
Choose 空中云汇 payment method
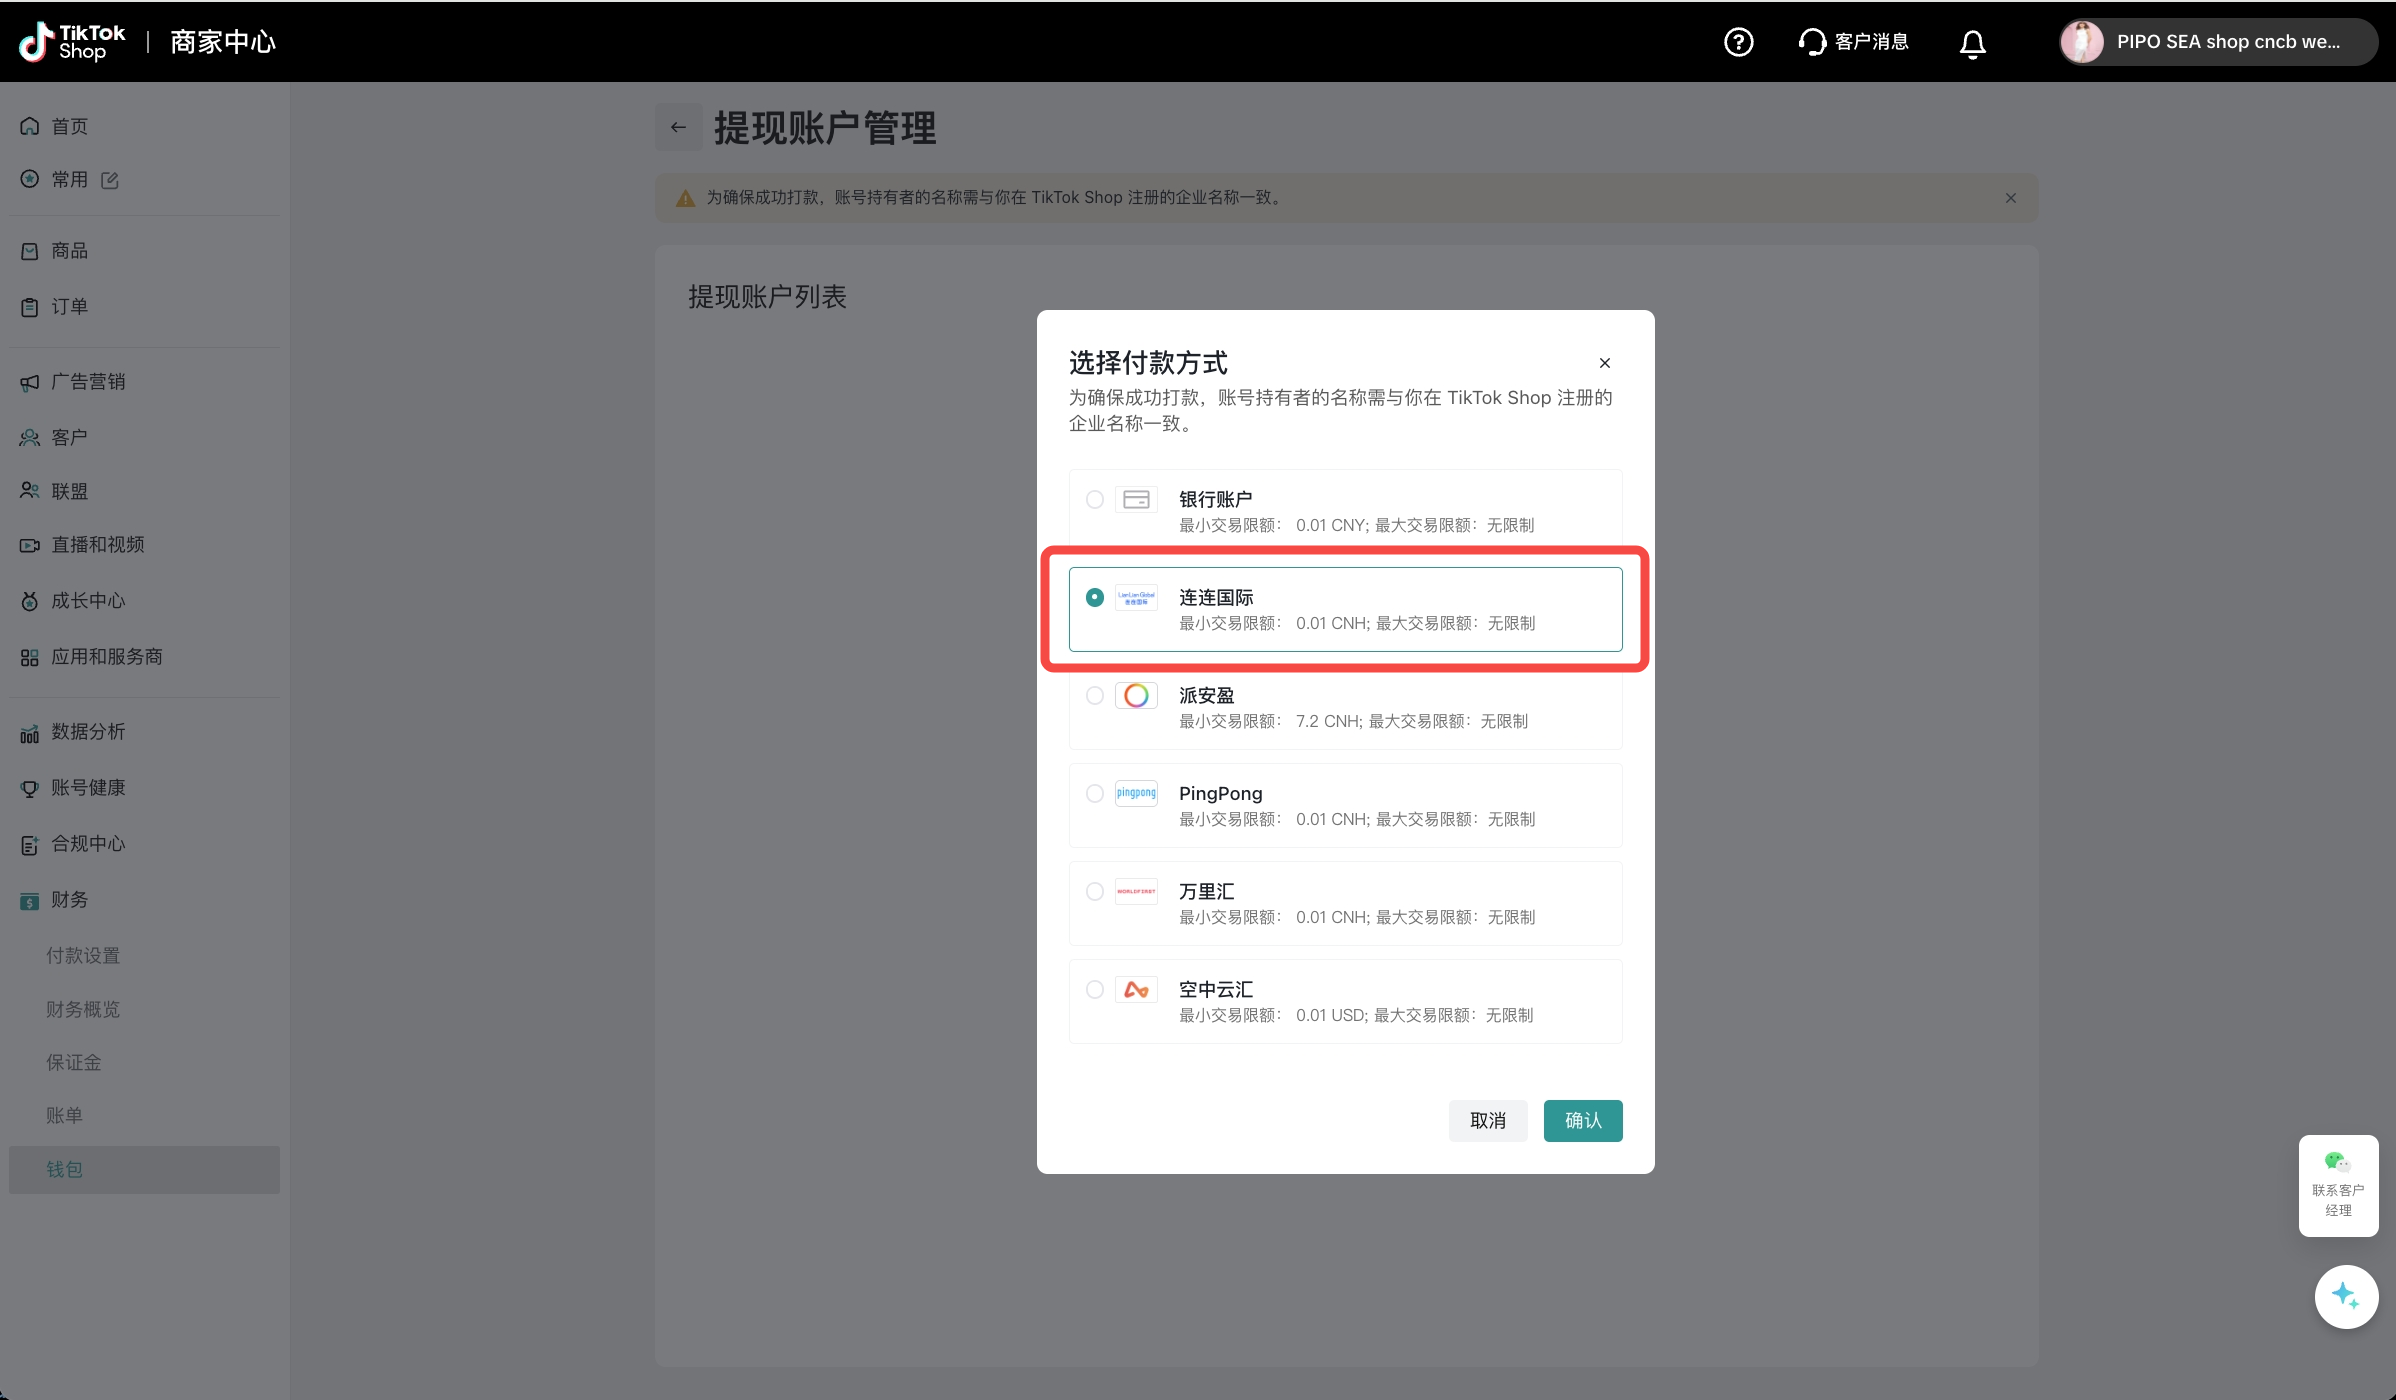[x=1095, y=989]
